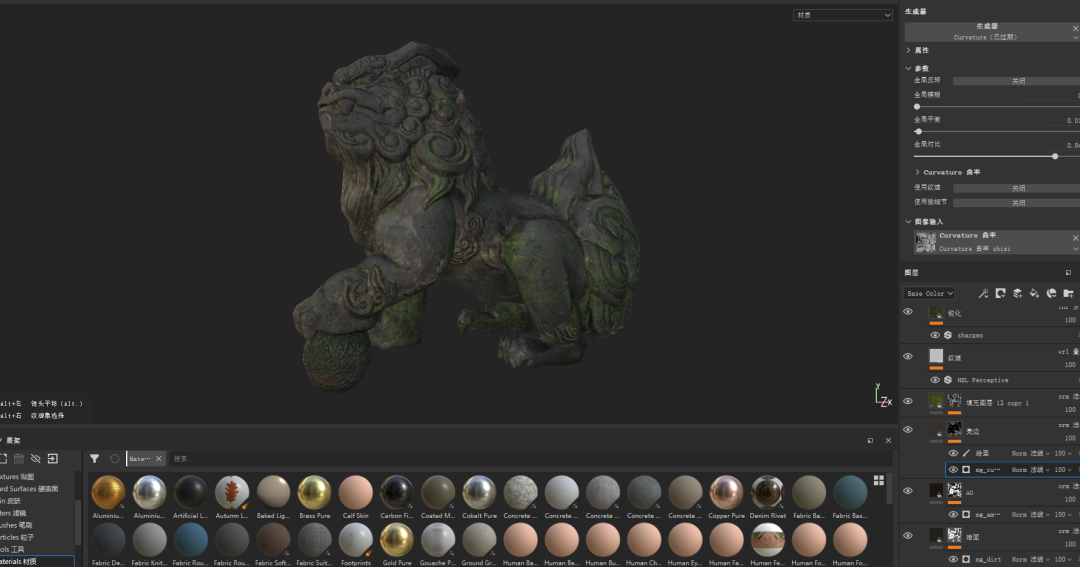Click the add paint layer icon

click(x=1017, y=293)
